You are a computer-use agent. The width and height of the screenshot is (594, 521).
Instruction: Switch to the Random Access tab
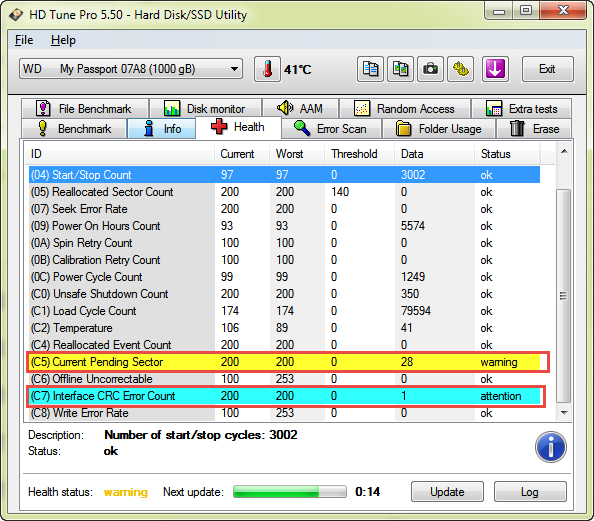point(405,109)
